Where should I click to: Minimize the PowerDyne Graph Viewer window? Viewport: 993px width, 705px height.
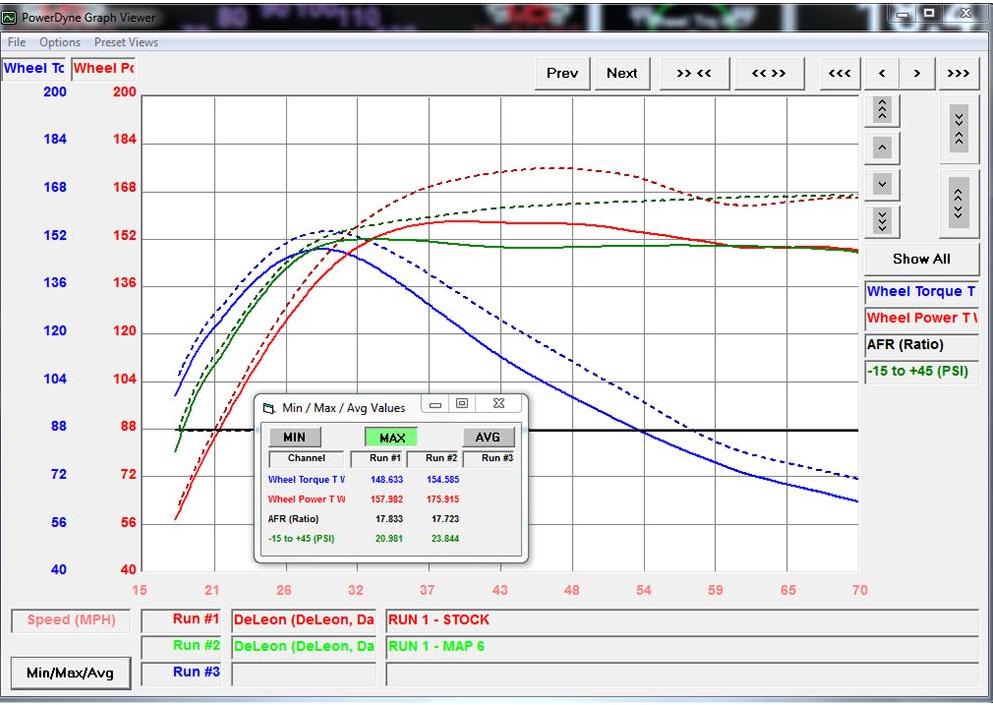point(902,15)
